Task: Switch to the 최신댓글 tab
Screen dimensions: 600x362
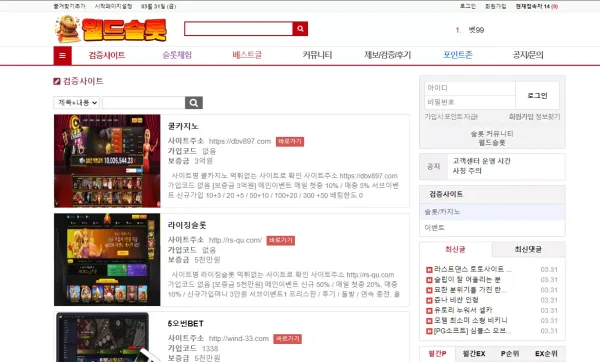Action: [x=528, y=249]
